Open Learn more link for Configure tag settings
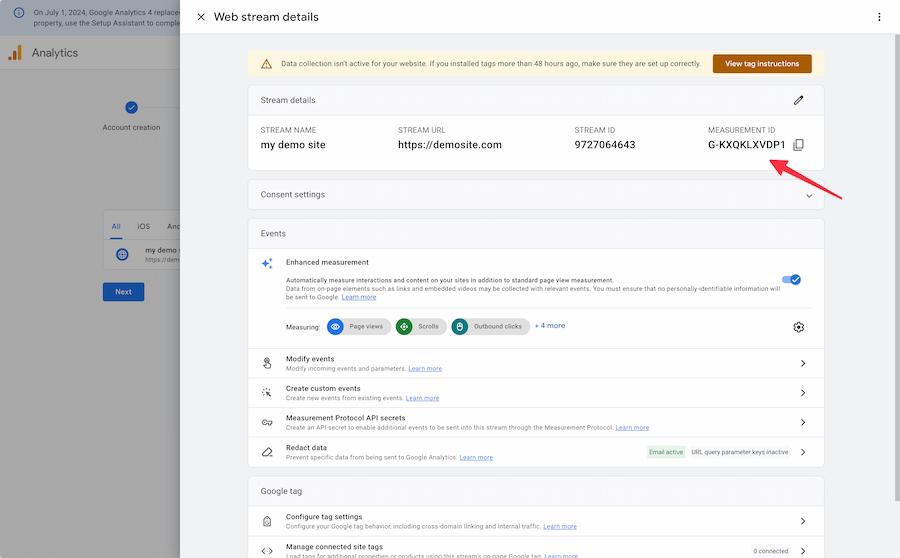 (x=560, y=526)
